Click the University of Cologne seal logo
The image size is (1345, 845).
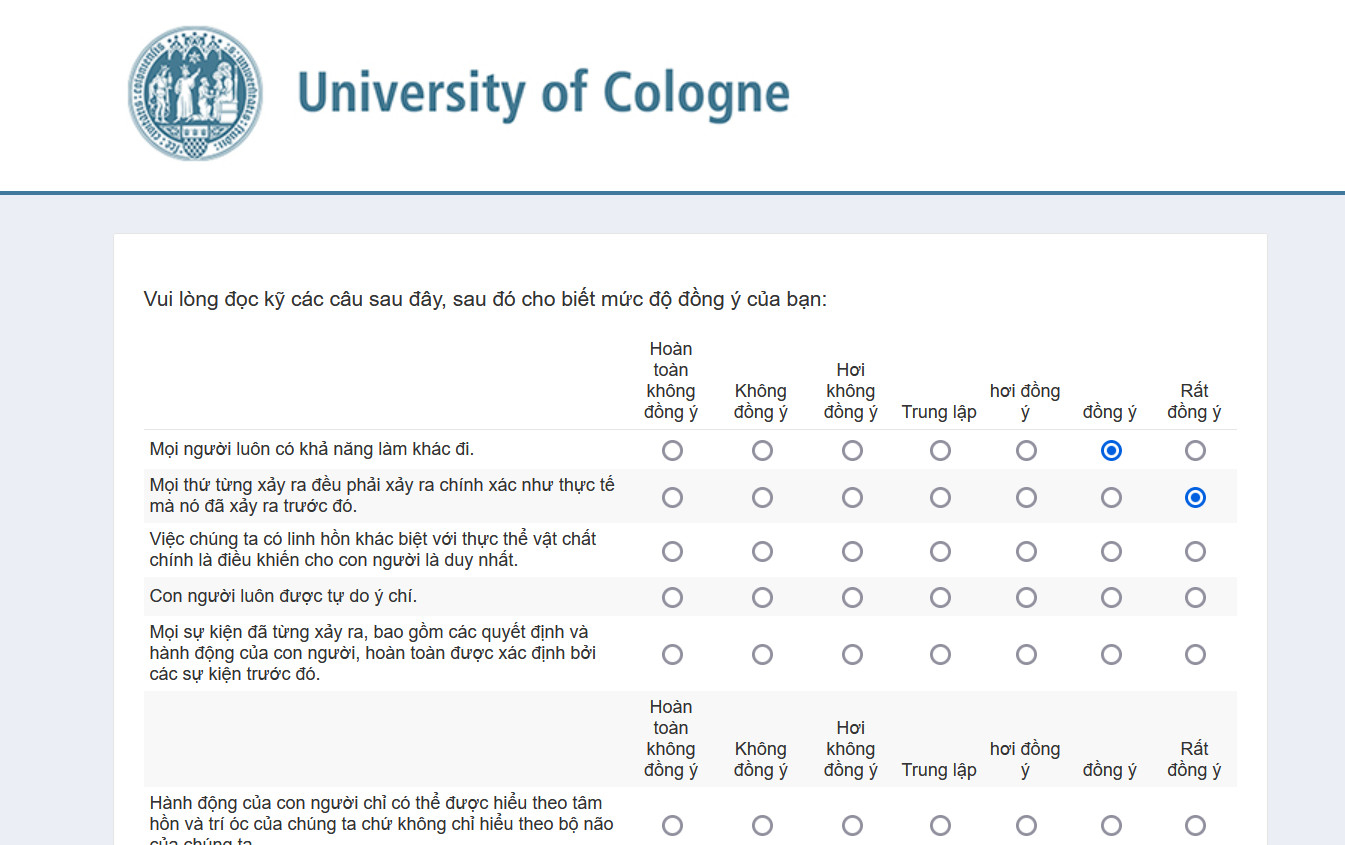[196, 93]
